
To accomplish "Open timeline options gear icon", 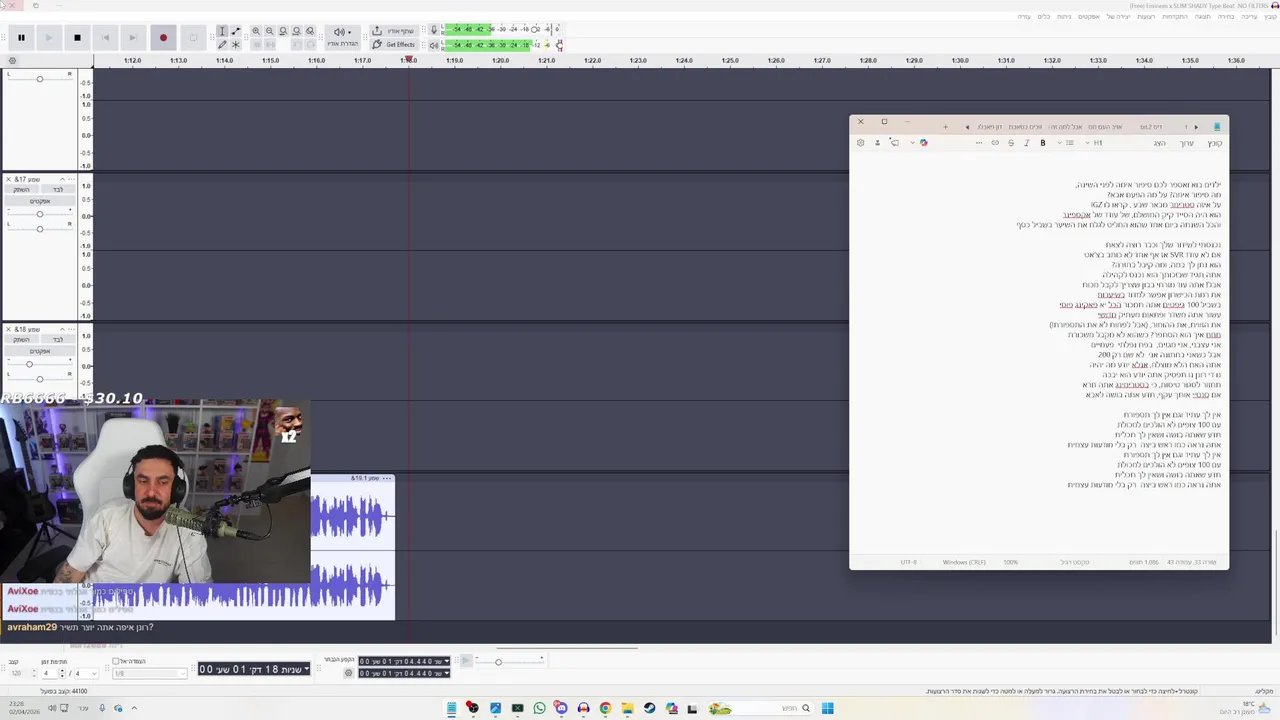I will (12, 61).
